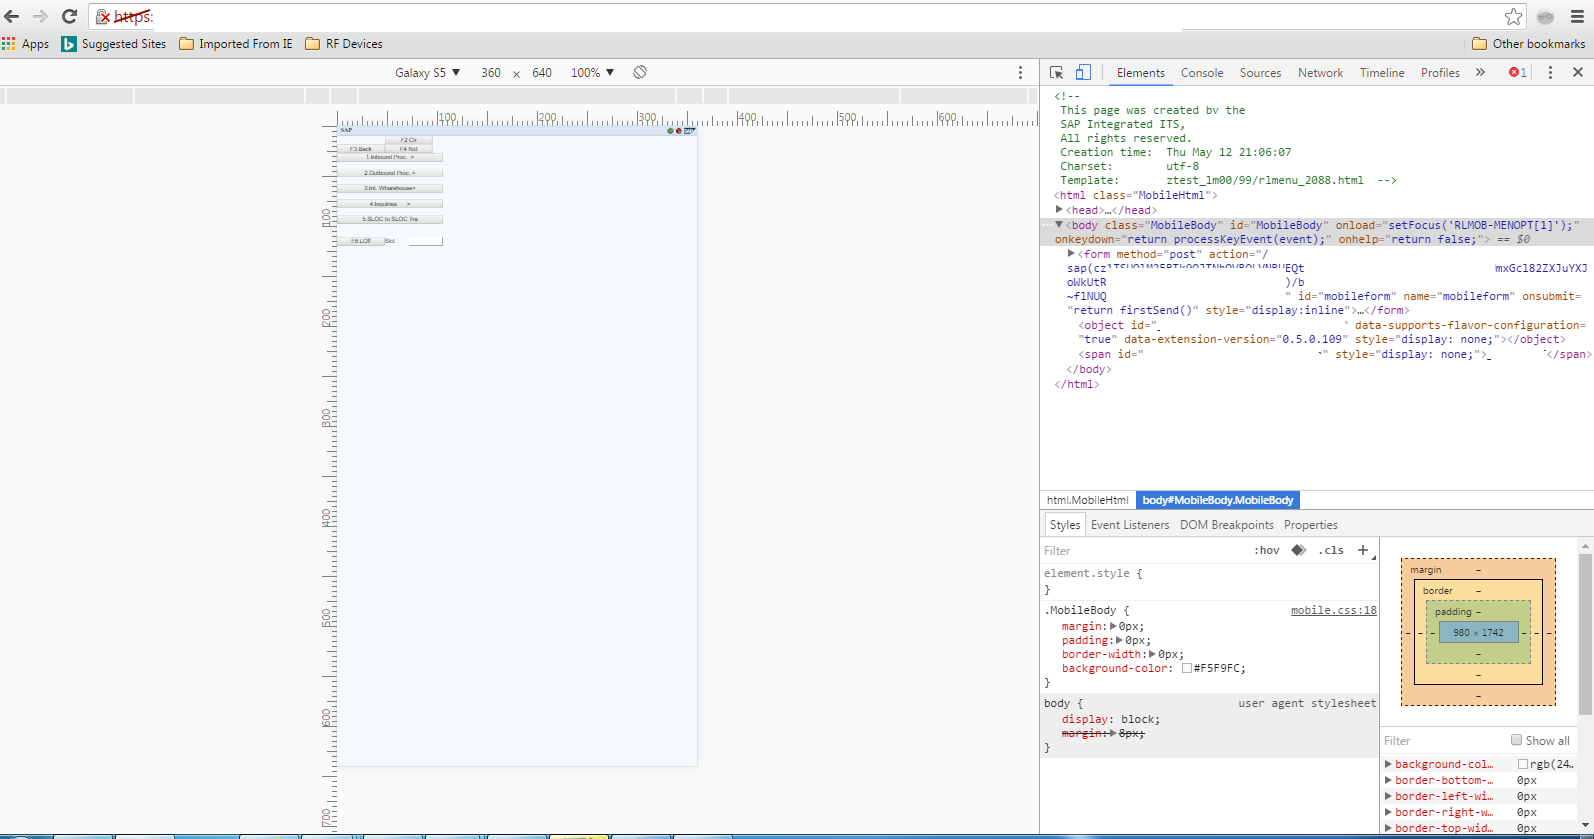
Task: Expand computed border-right-width property
Action: click(x=1388, y=812)
